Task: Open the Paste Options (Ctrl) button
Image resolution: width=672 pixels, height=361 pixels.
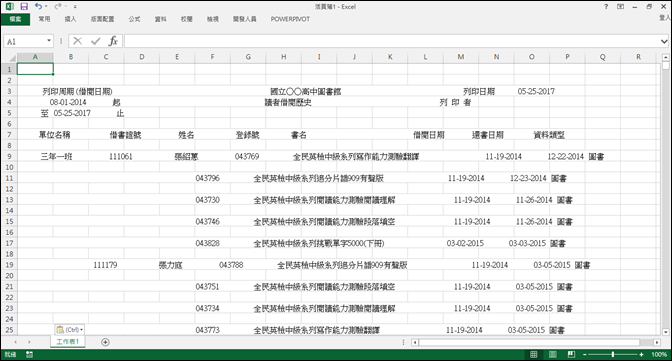Action: tap(69, 329)
